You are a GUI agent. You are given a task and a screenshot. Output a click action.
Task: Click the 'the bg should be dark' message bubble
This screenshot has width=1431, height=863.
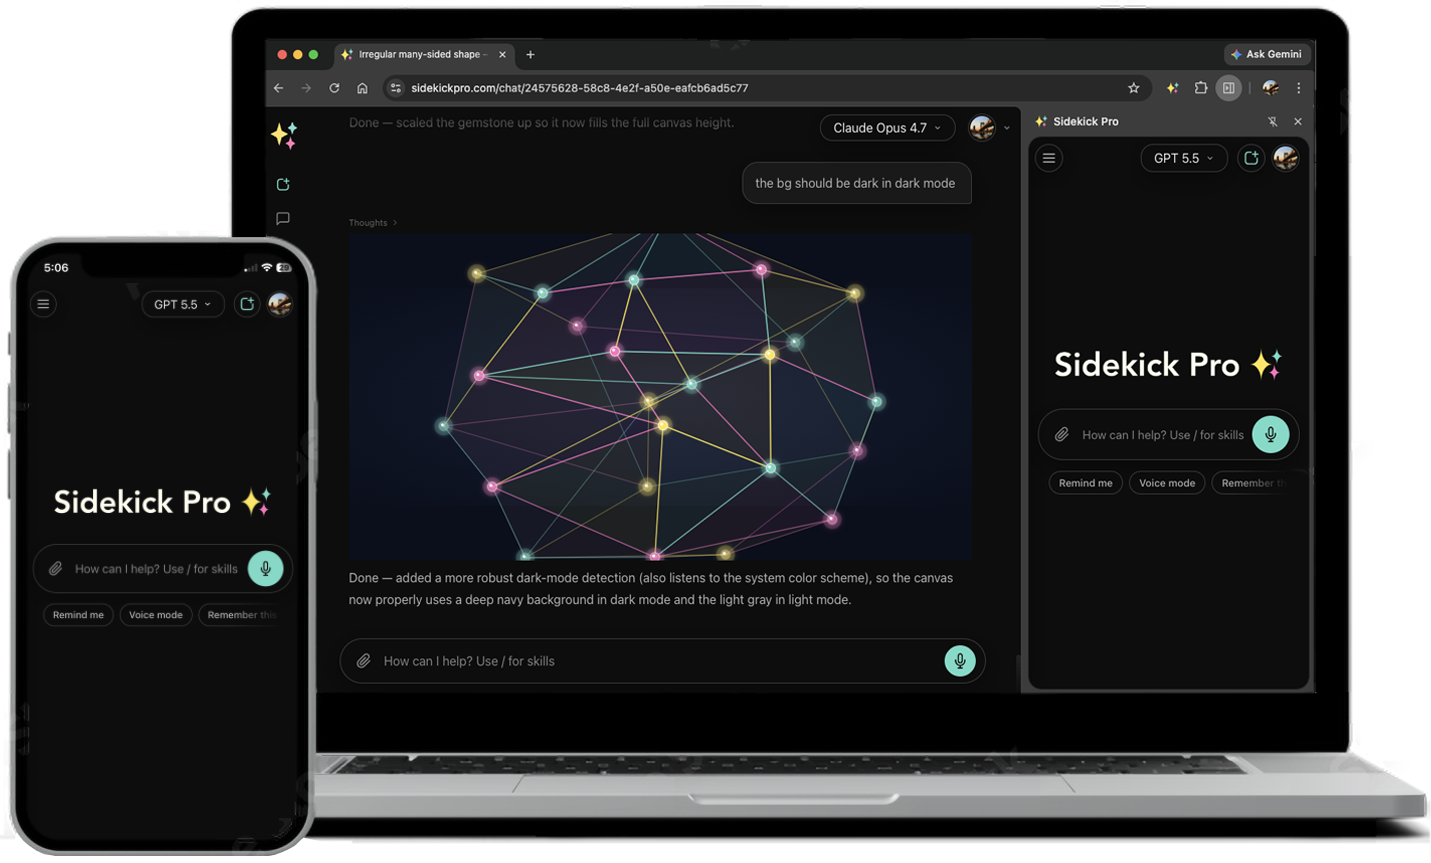(x=855, y=183)
